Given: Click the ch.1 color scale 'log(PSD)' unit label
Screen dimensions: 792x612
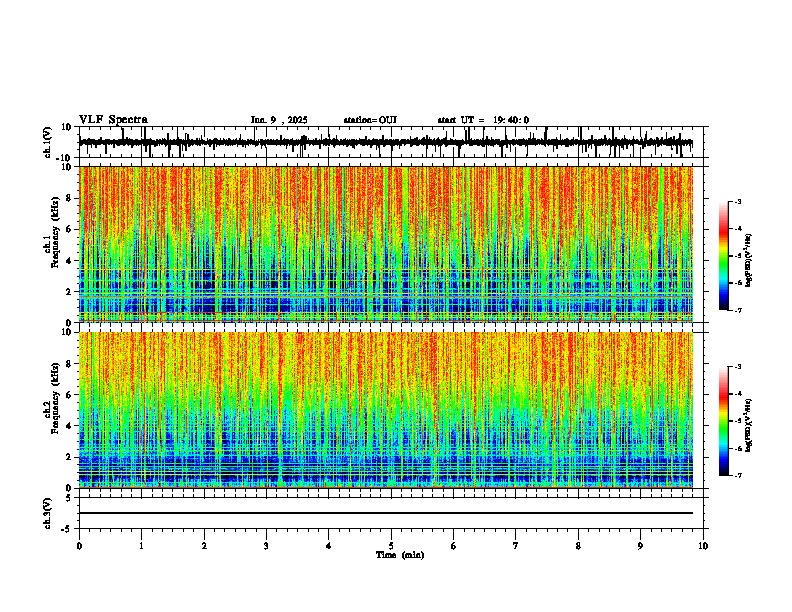Looking at the screenshot, I should coord(749,261).
